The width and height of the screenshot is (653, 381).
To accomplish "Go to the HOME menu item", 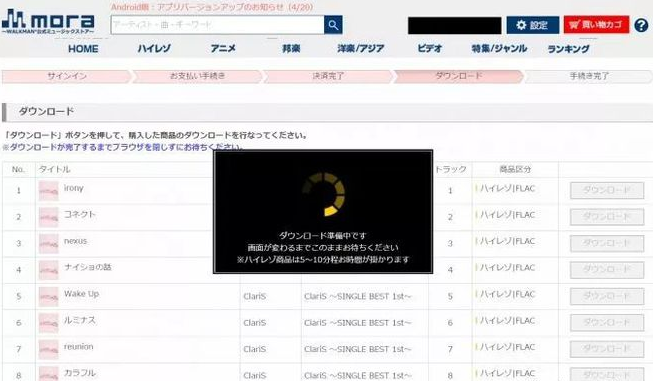I will (83, 49).
